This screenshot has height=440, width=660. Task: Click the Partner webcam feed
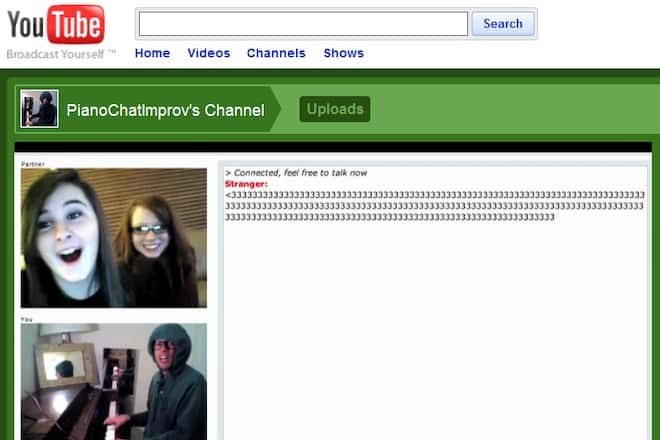(113, 238)
